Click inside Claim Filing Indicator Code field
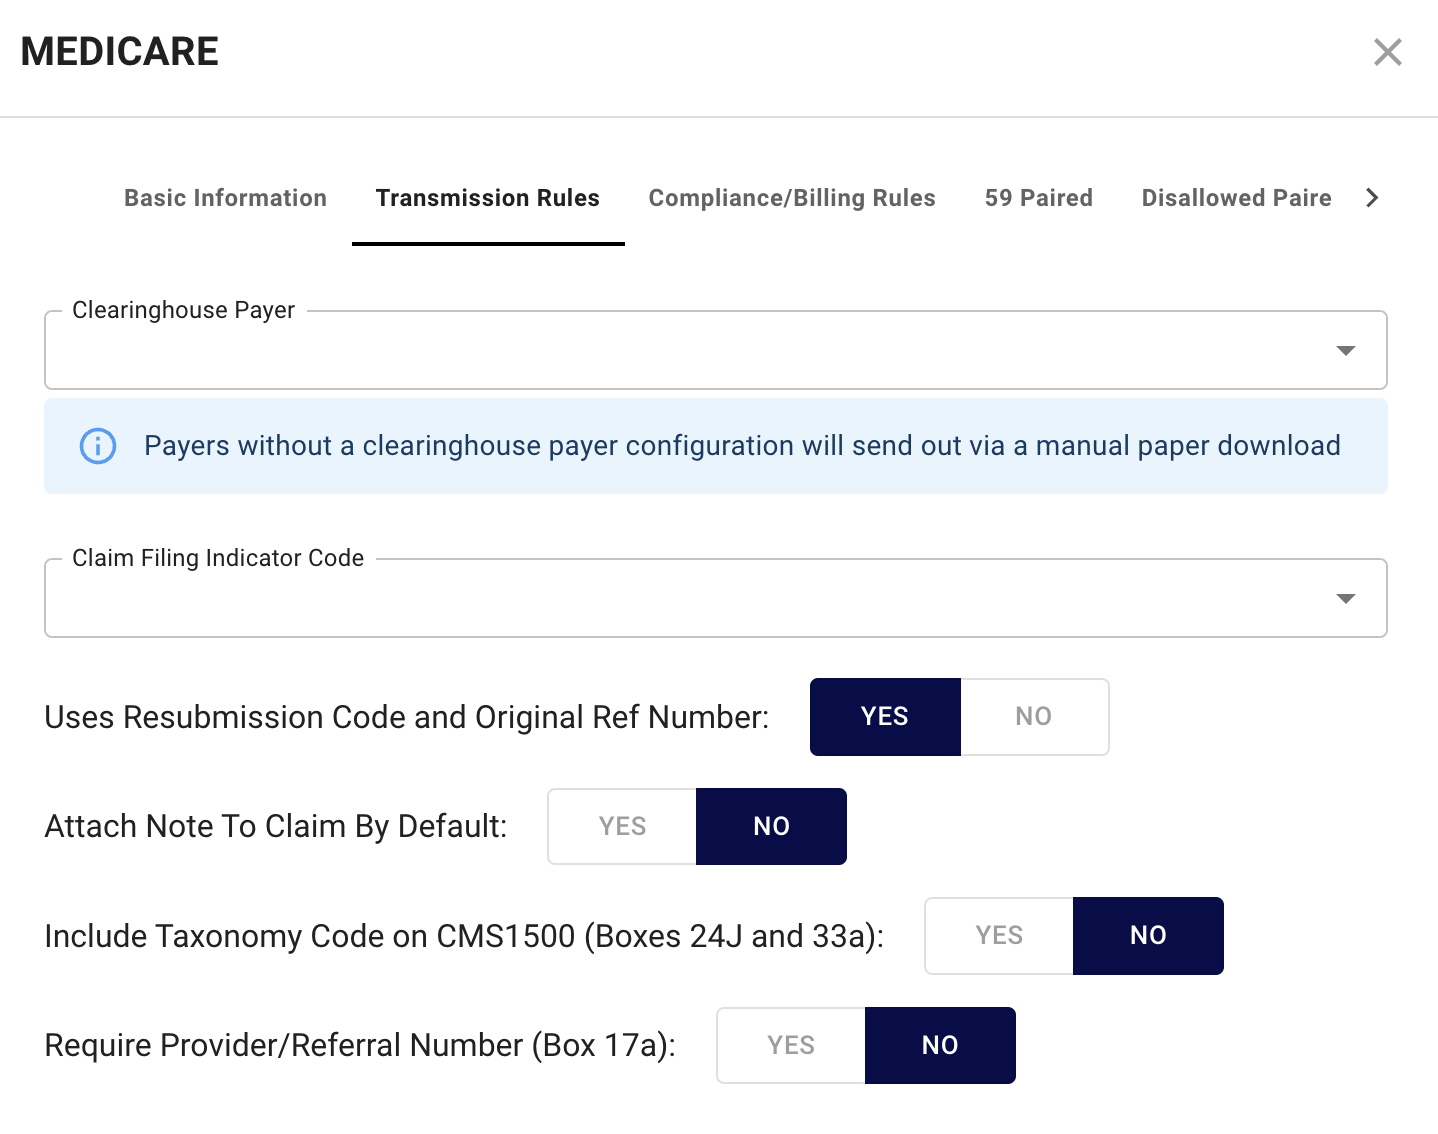This screenshot has height=1134, width=1438. pyautogui.click(x=716, y=598)
